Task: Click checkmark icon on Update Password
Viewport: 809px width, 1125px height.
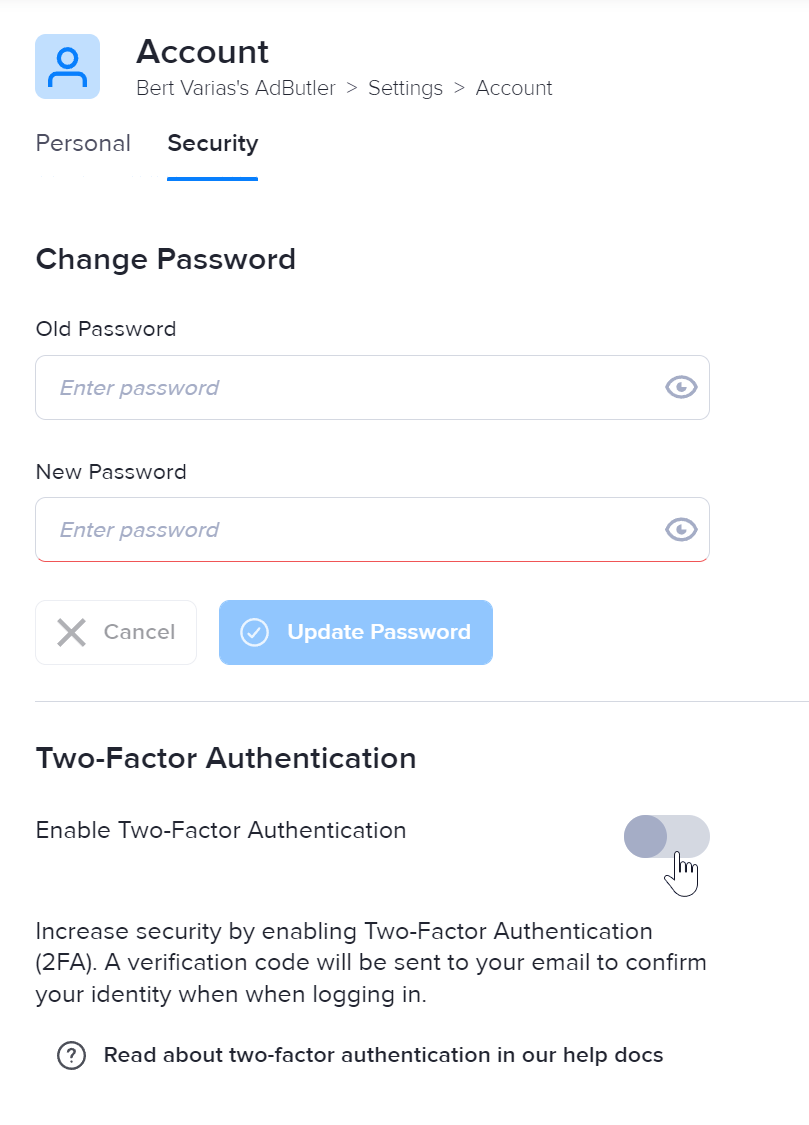Action: tap(255, 632)
